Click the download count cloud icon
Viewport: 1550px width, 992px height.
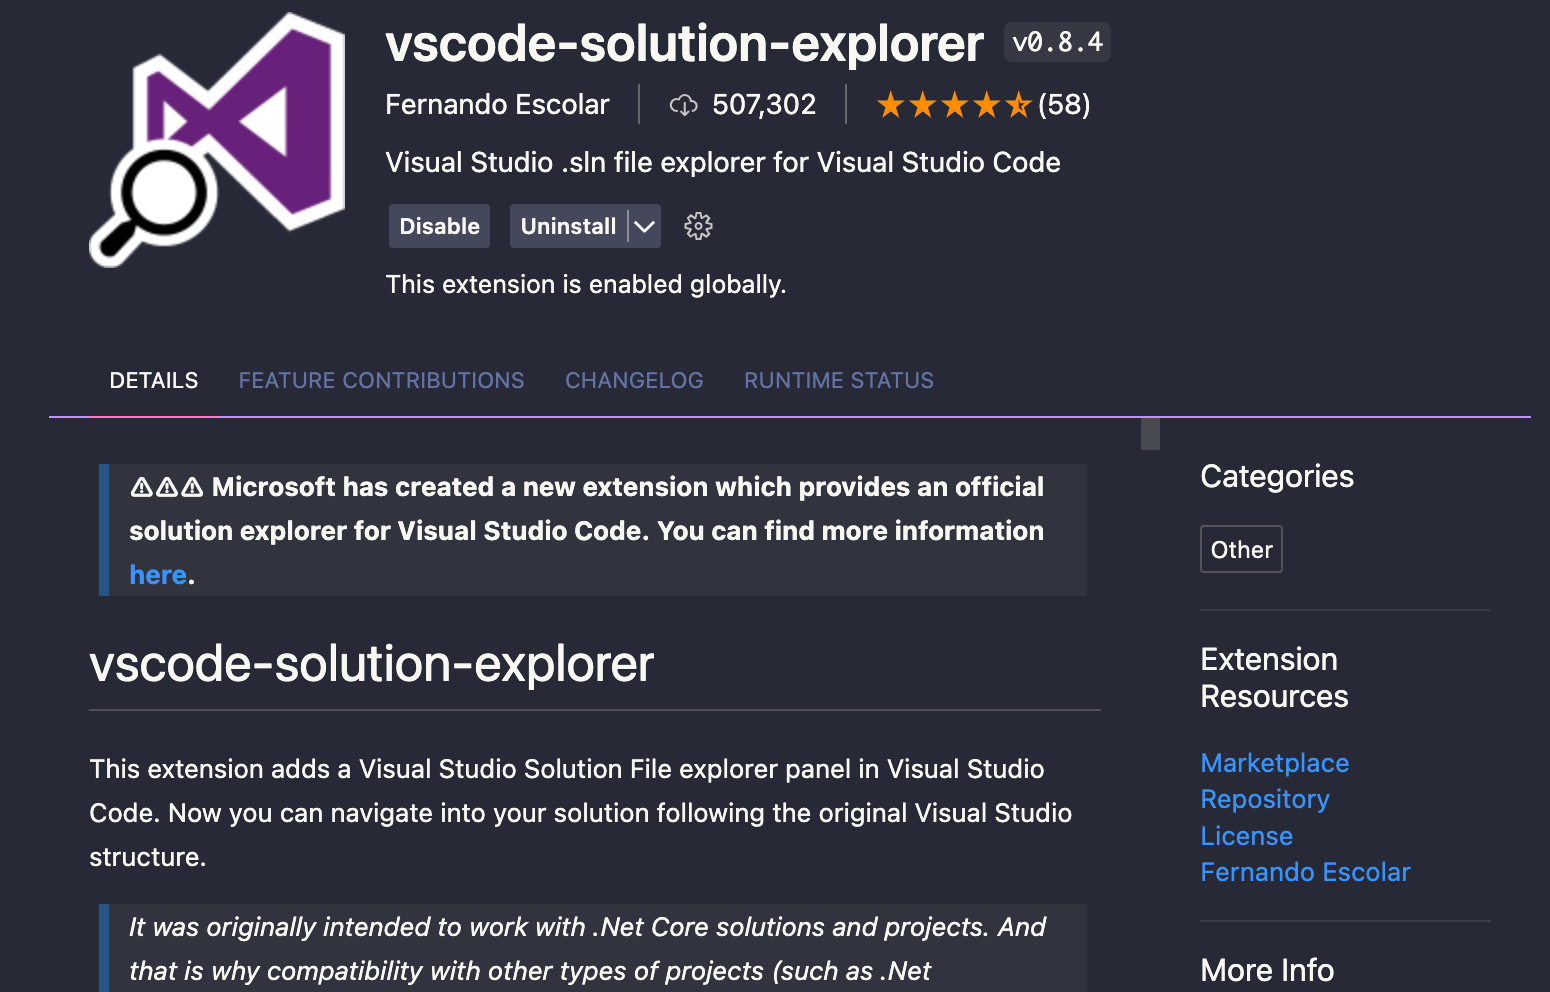685,104
